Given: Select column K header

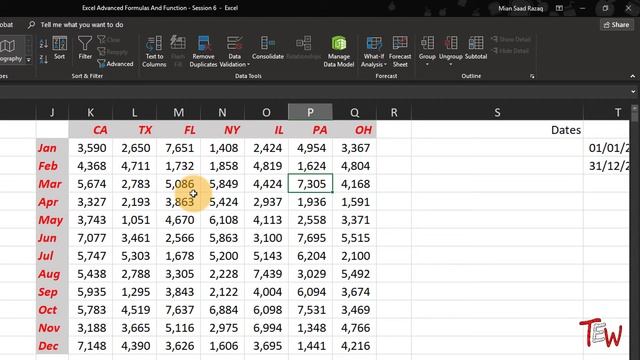Looking at the screenshot, I should click(91, 112).
